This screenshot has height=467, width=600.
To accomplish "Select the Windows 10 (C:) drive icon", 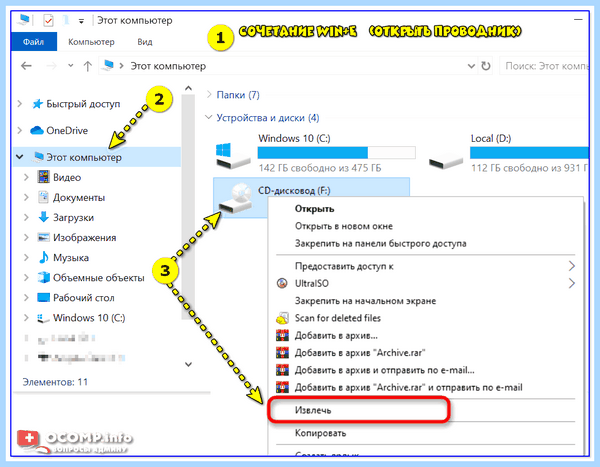I will pyautogui.click(x=233, y=155).
